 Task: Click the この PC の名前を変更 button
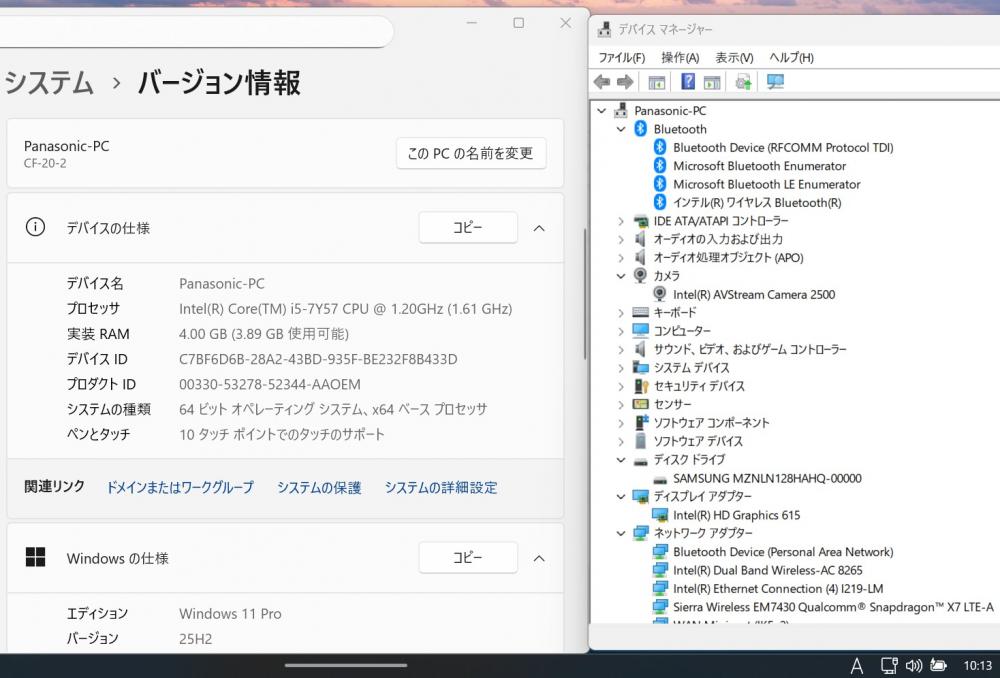(471, 153)
